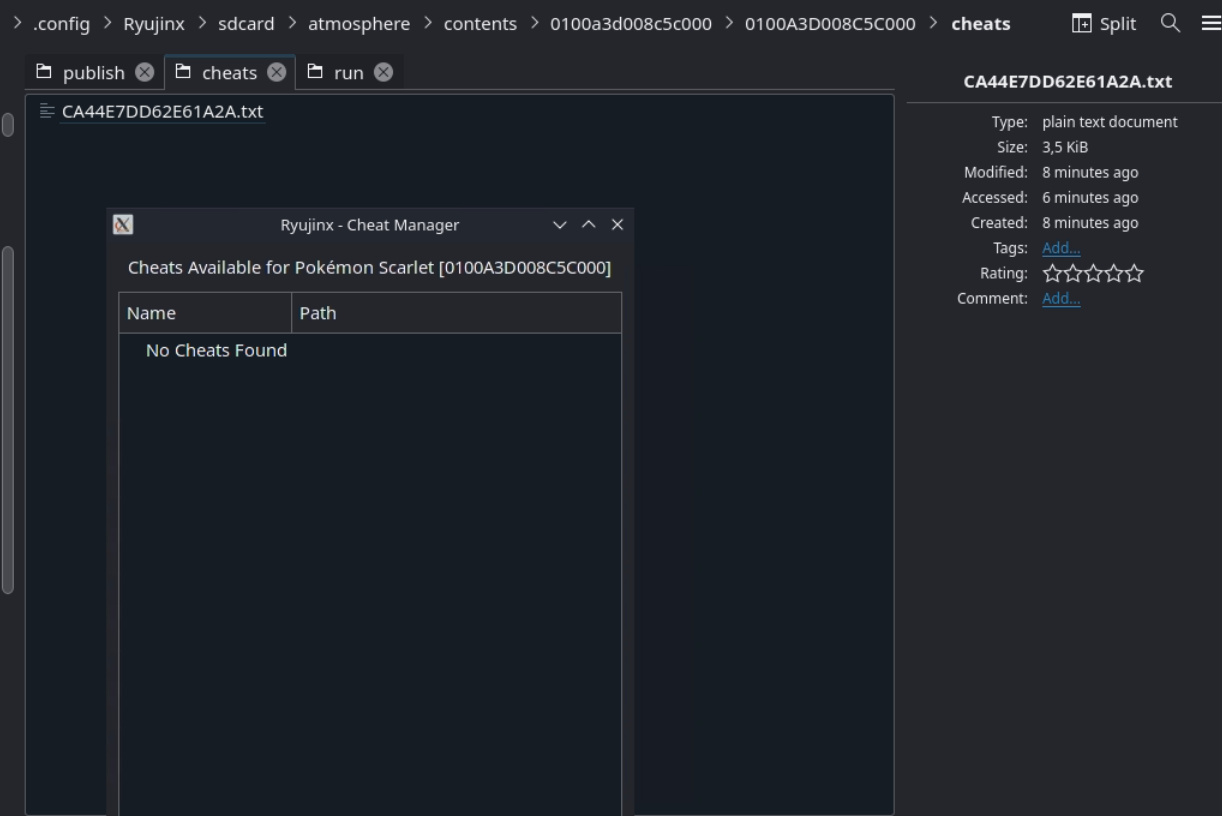Click the Ryujinx Cheat Manager window icon
The height and width of the screenshot is (816, 1222).
[123, 225]
